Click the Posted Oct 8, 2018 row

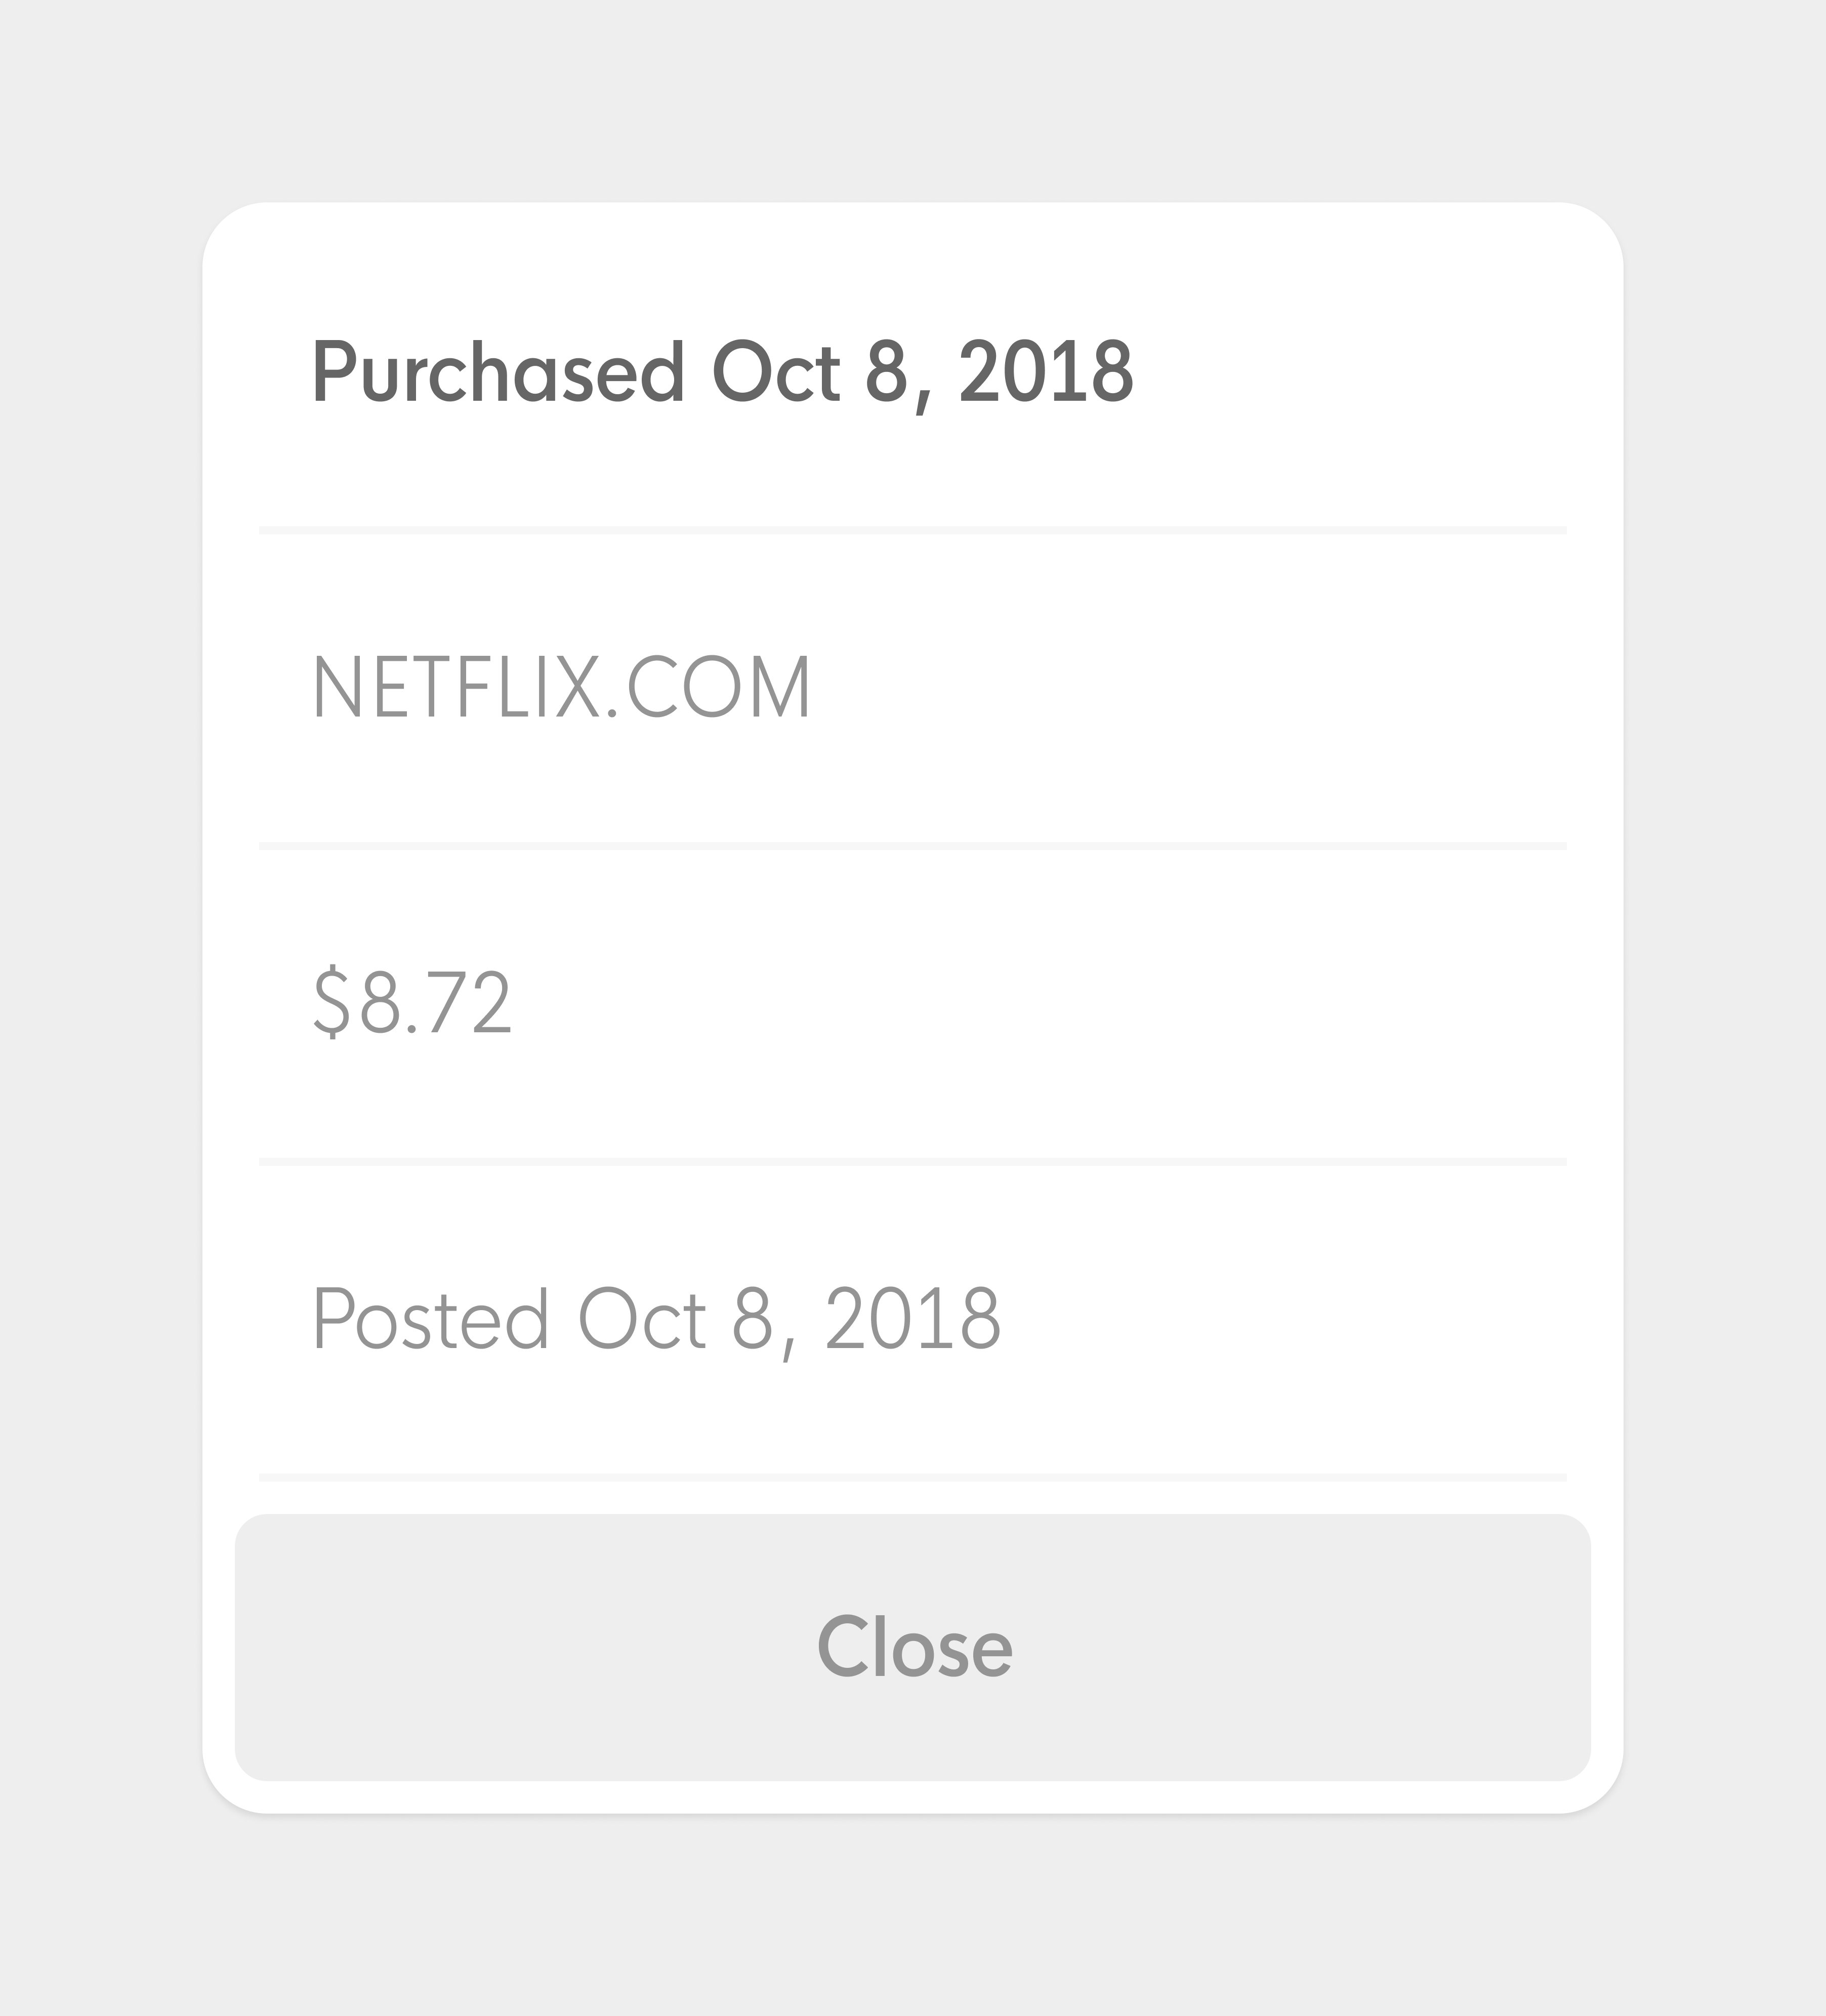[912, 1319]
